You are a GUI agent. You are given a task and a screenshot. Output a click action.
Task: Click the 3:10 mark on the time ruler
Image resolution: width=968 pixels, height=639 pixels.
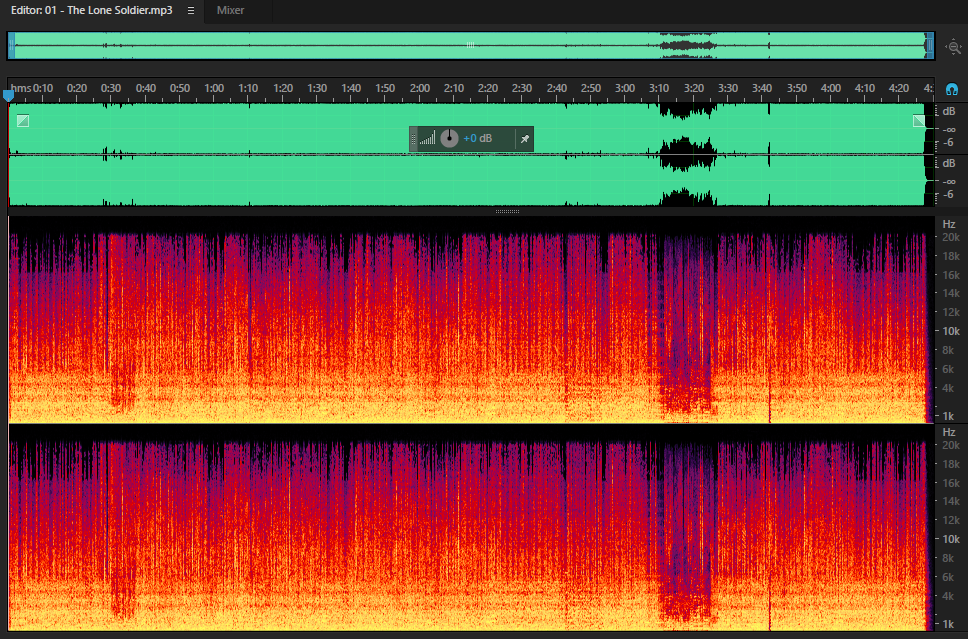coord(659,88)
